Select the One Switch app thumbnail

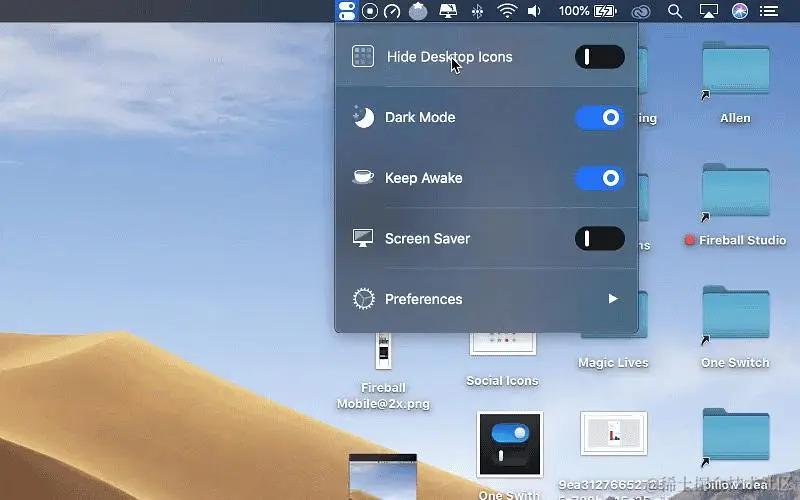tap(510, 444)
